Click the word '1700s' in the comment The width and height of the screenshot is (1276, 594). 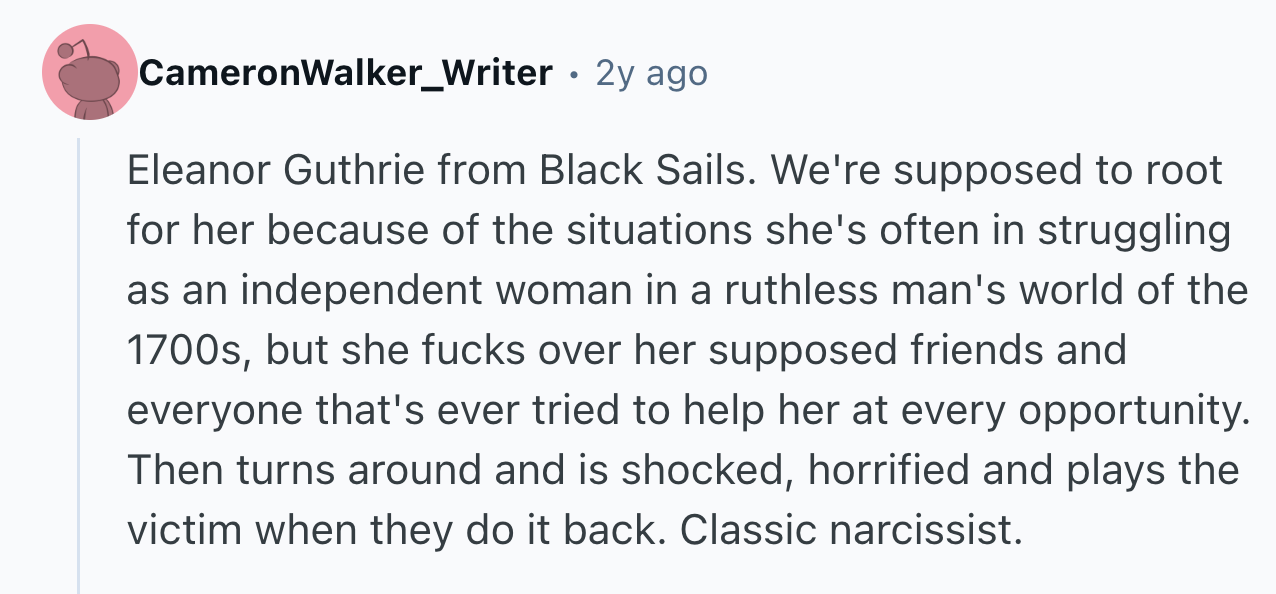click(x=190, y=351)
